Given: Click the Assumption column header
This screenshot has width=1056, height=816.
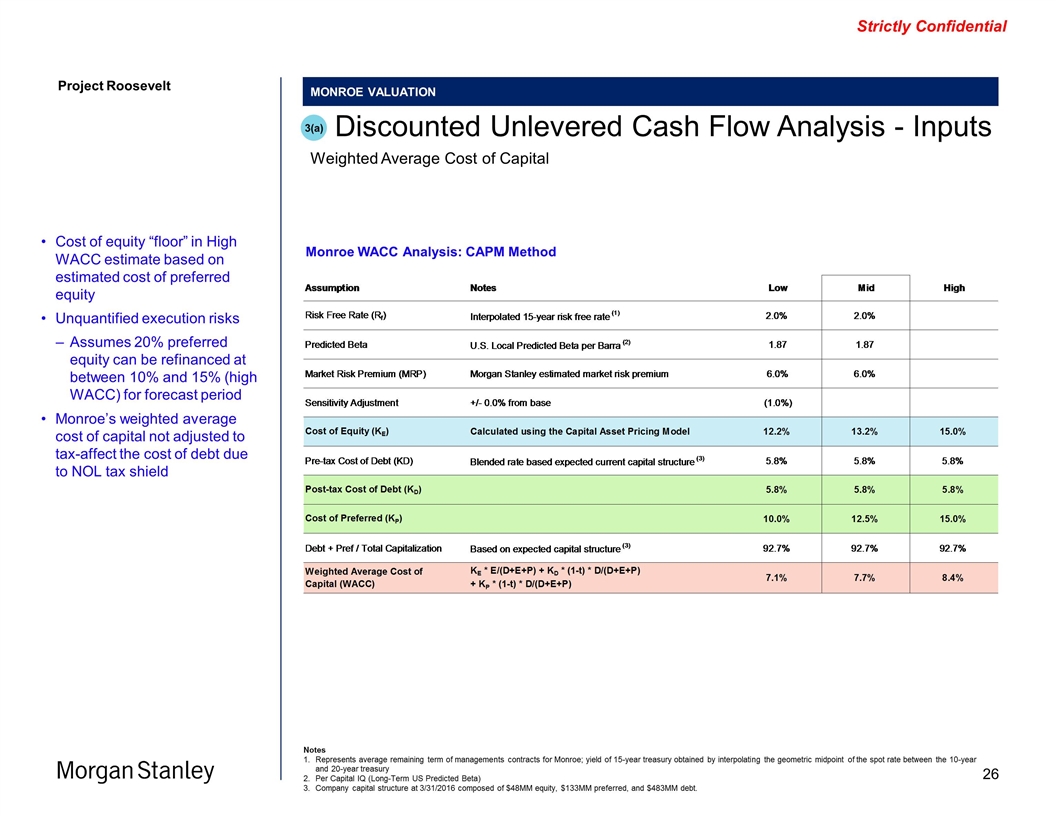Looking at the screenshot, I should 332,287.
